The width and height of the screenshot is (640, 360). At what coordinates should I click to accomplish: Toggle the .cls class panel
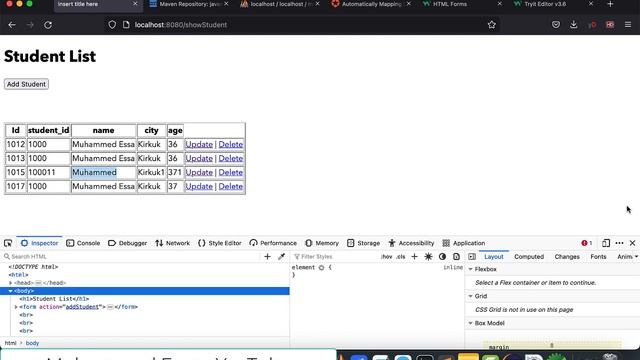(x=401, y=257)
